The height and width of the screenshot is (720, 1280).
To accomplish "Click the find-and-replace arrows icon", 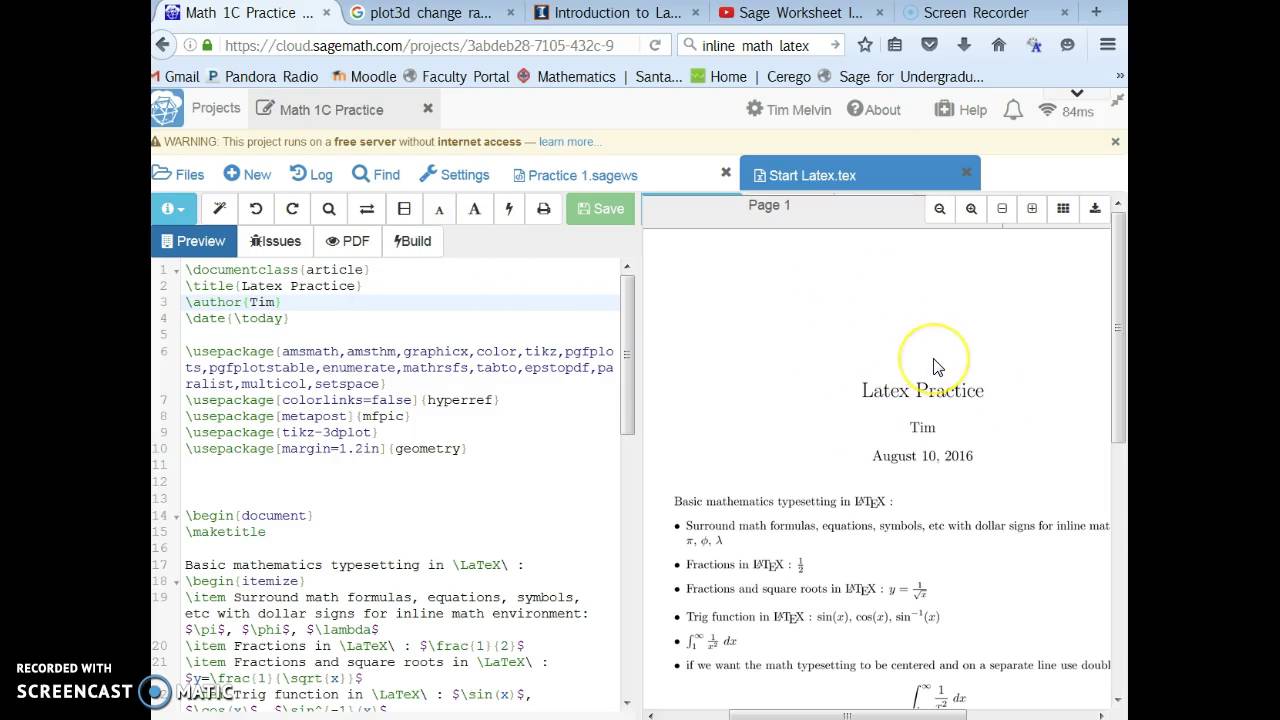I will (367, 208).
